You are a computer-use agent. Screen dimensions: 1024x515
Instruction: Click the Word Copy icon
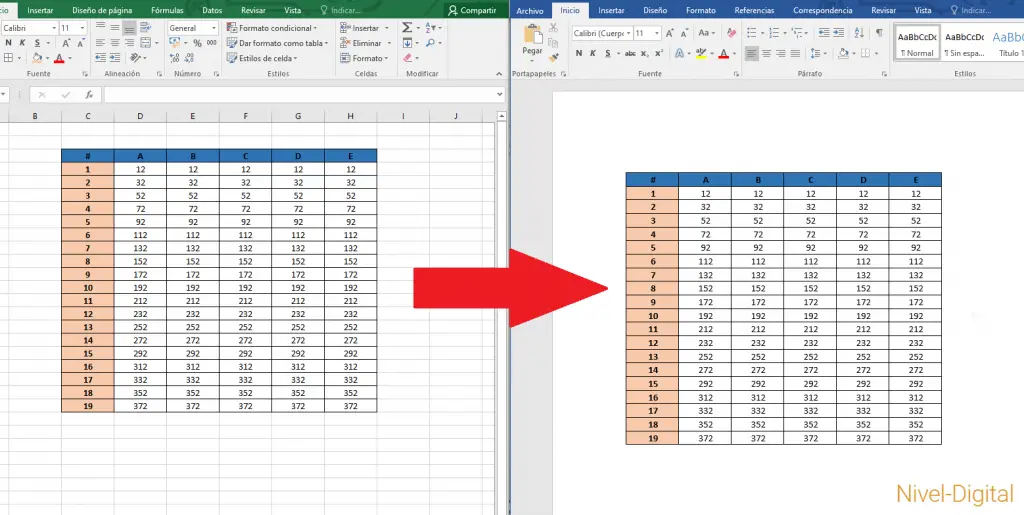coord(553,42)
